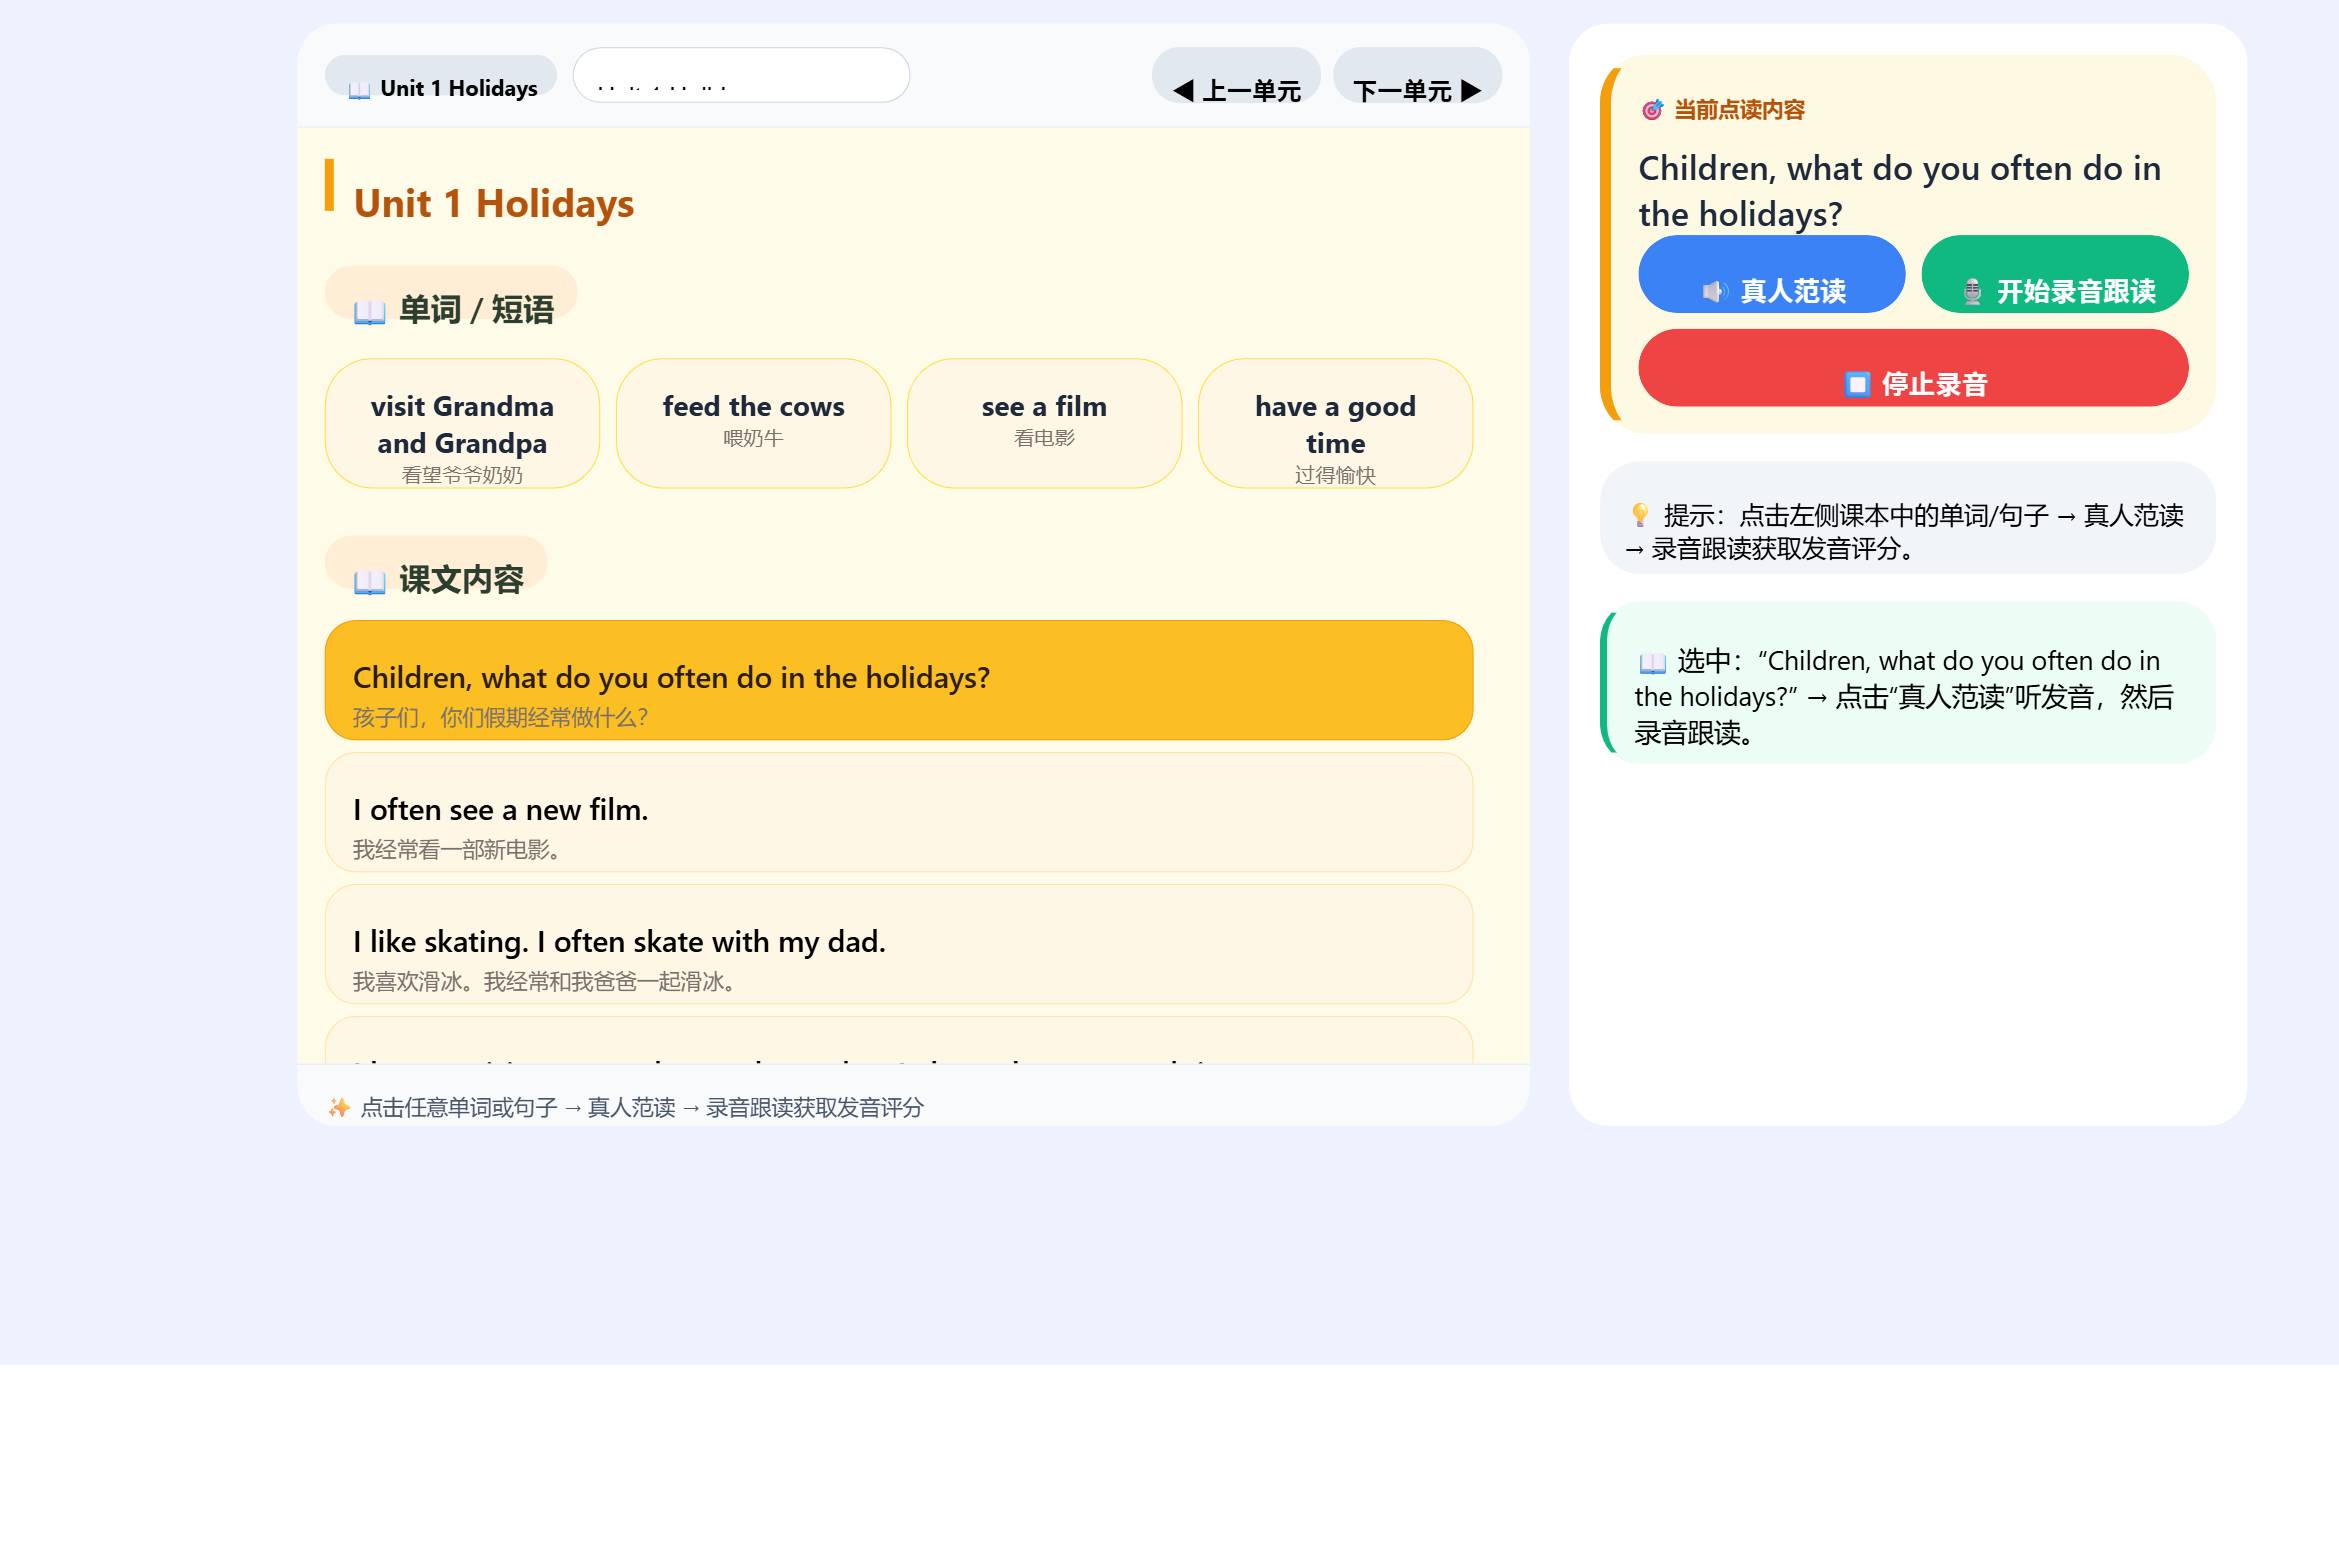The height and width of the screenshot is (1559, 2339).
Task: Play the 真人范读 model reading
Action: (x=1771, y=275)
